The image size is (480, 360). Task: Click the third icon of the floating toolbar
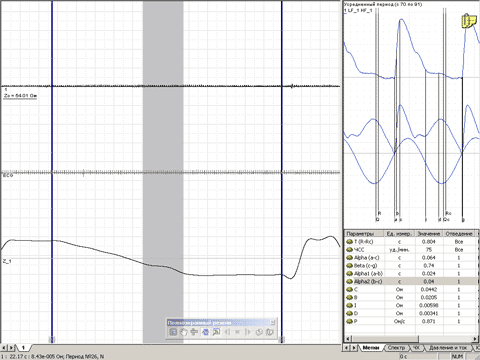194,332
